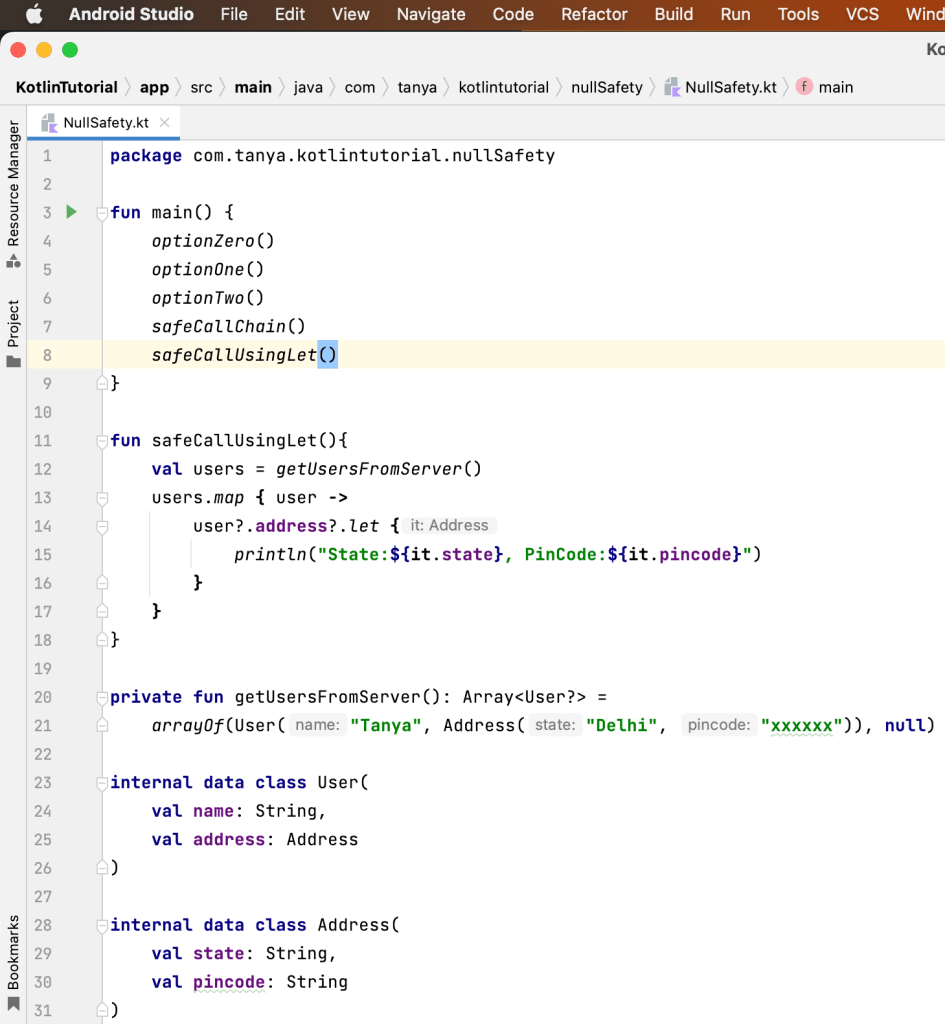
Task: Fold the let block at line 14
Action: (101, 526)
